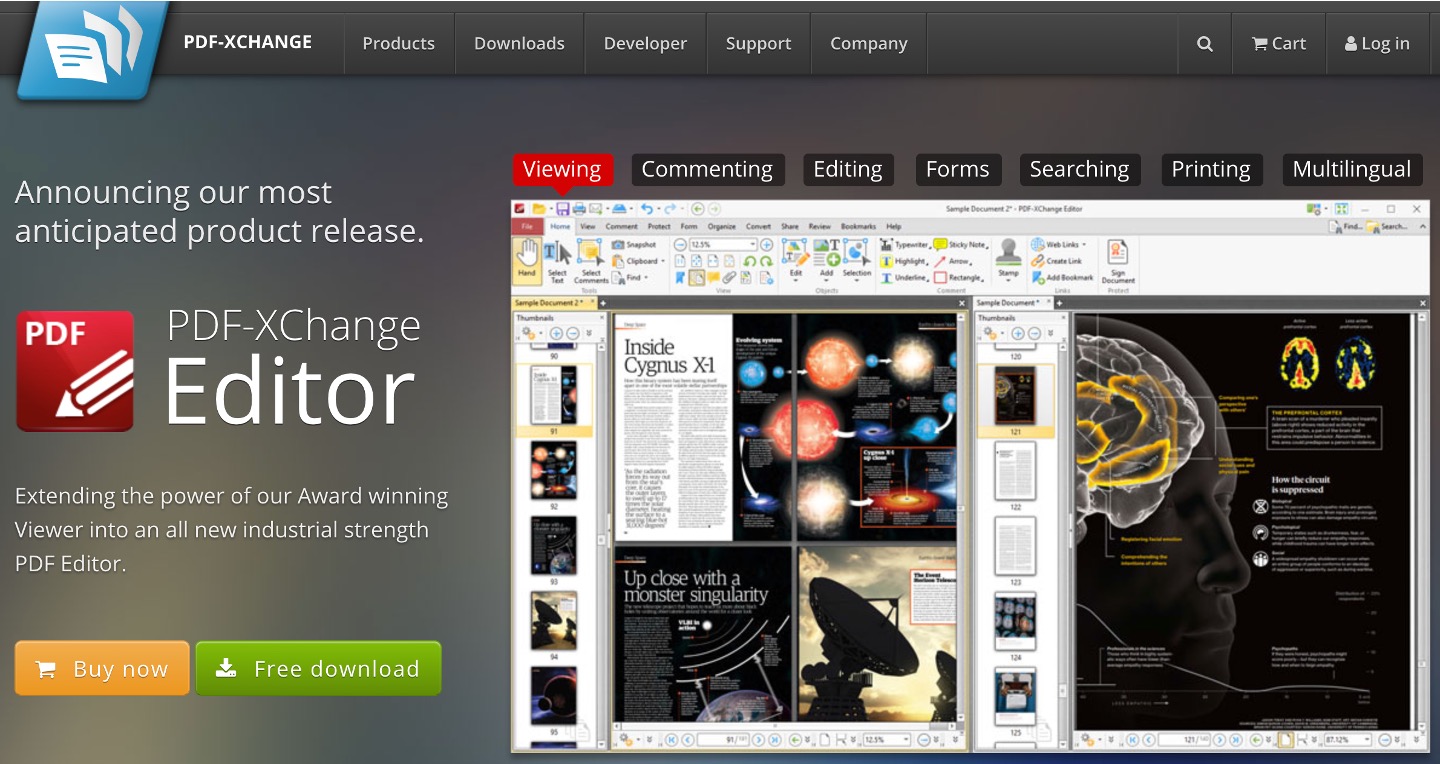This screenshot has width=1440, height=764.
Task: Select the Hand tool in ribbon
Action: click(x=527, y=260)
